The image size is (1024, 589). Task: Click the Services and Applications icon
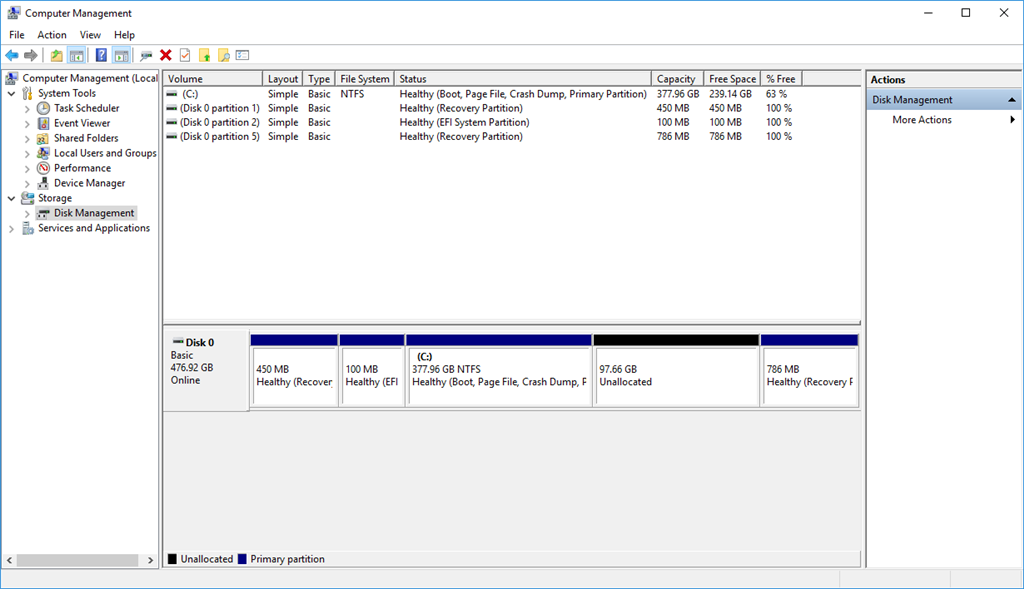pos(27,228)
